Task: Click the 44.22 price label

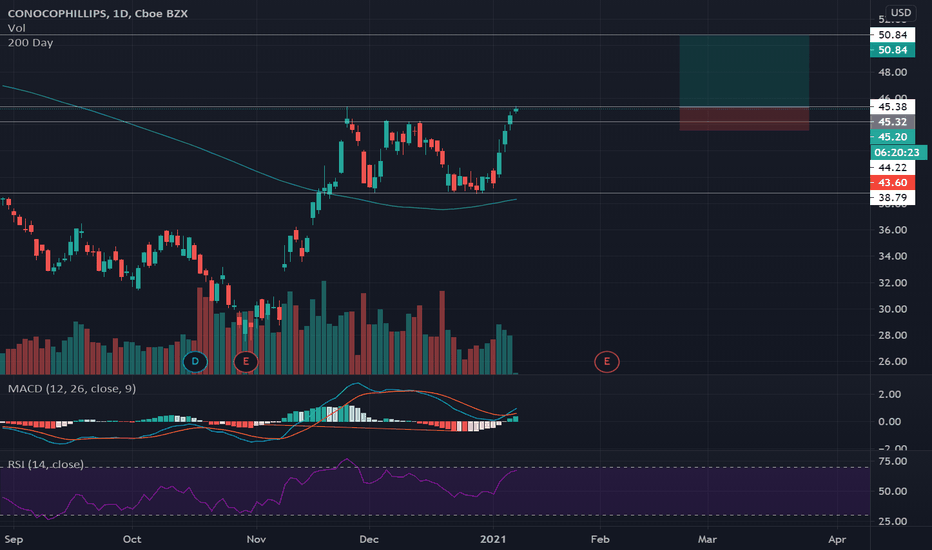Action: point(892,168)
